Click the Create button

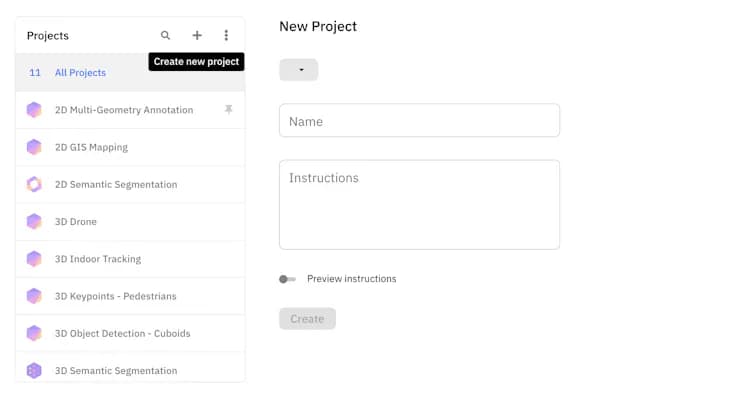(308, 319)
